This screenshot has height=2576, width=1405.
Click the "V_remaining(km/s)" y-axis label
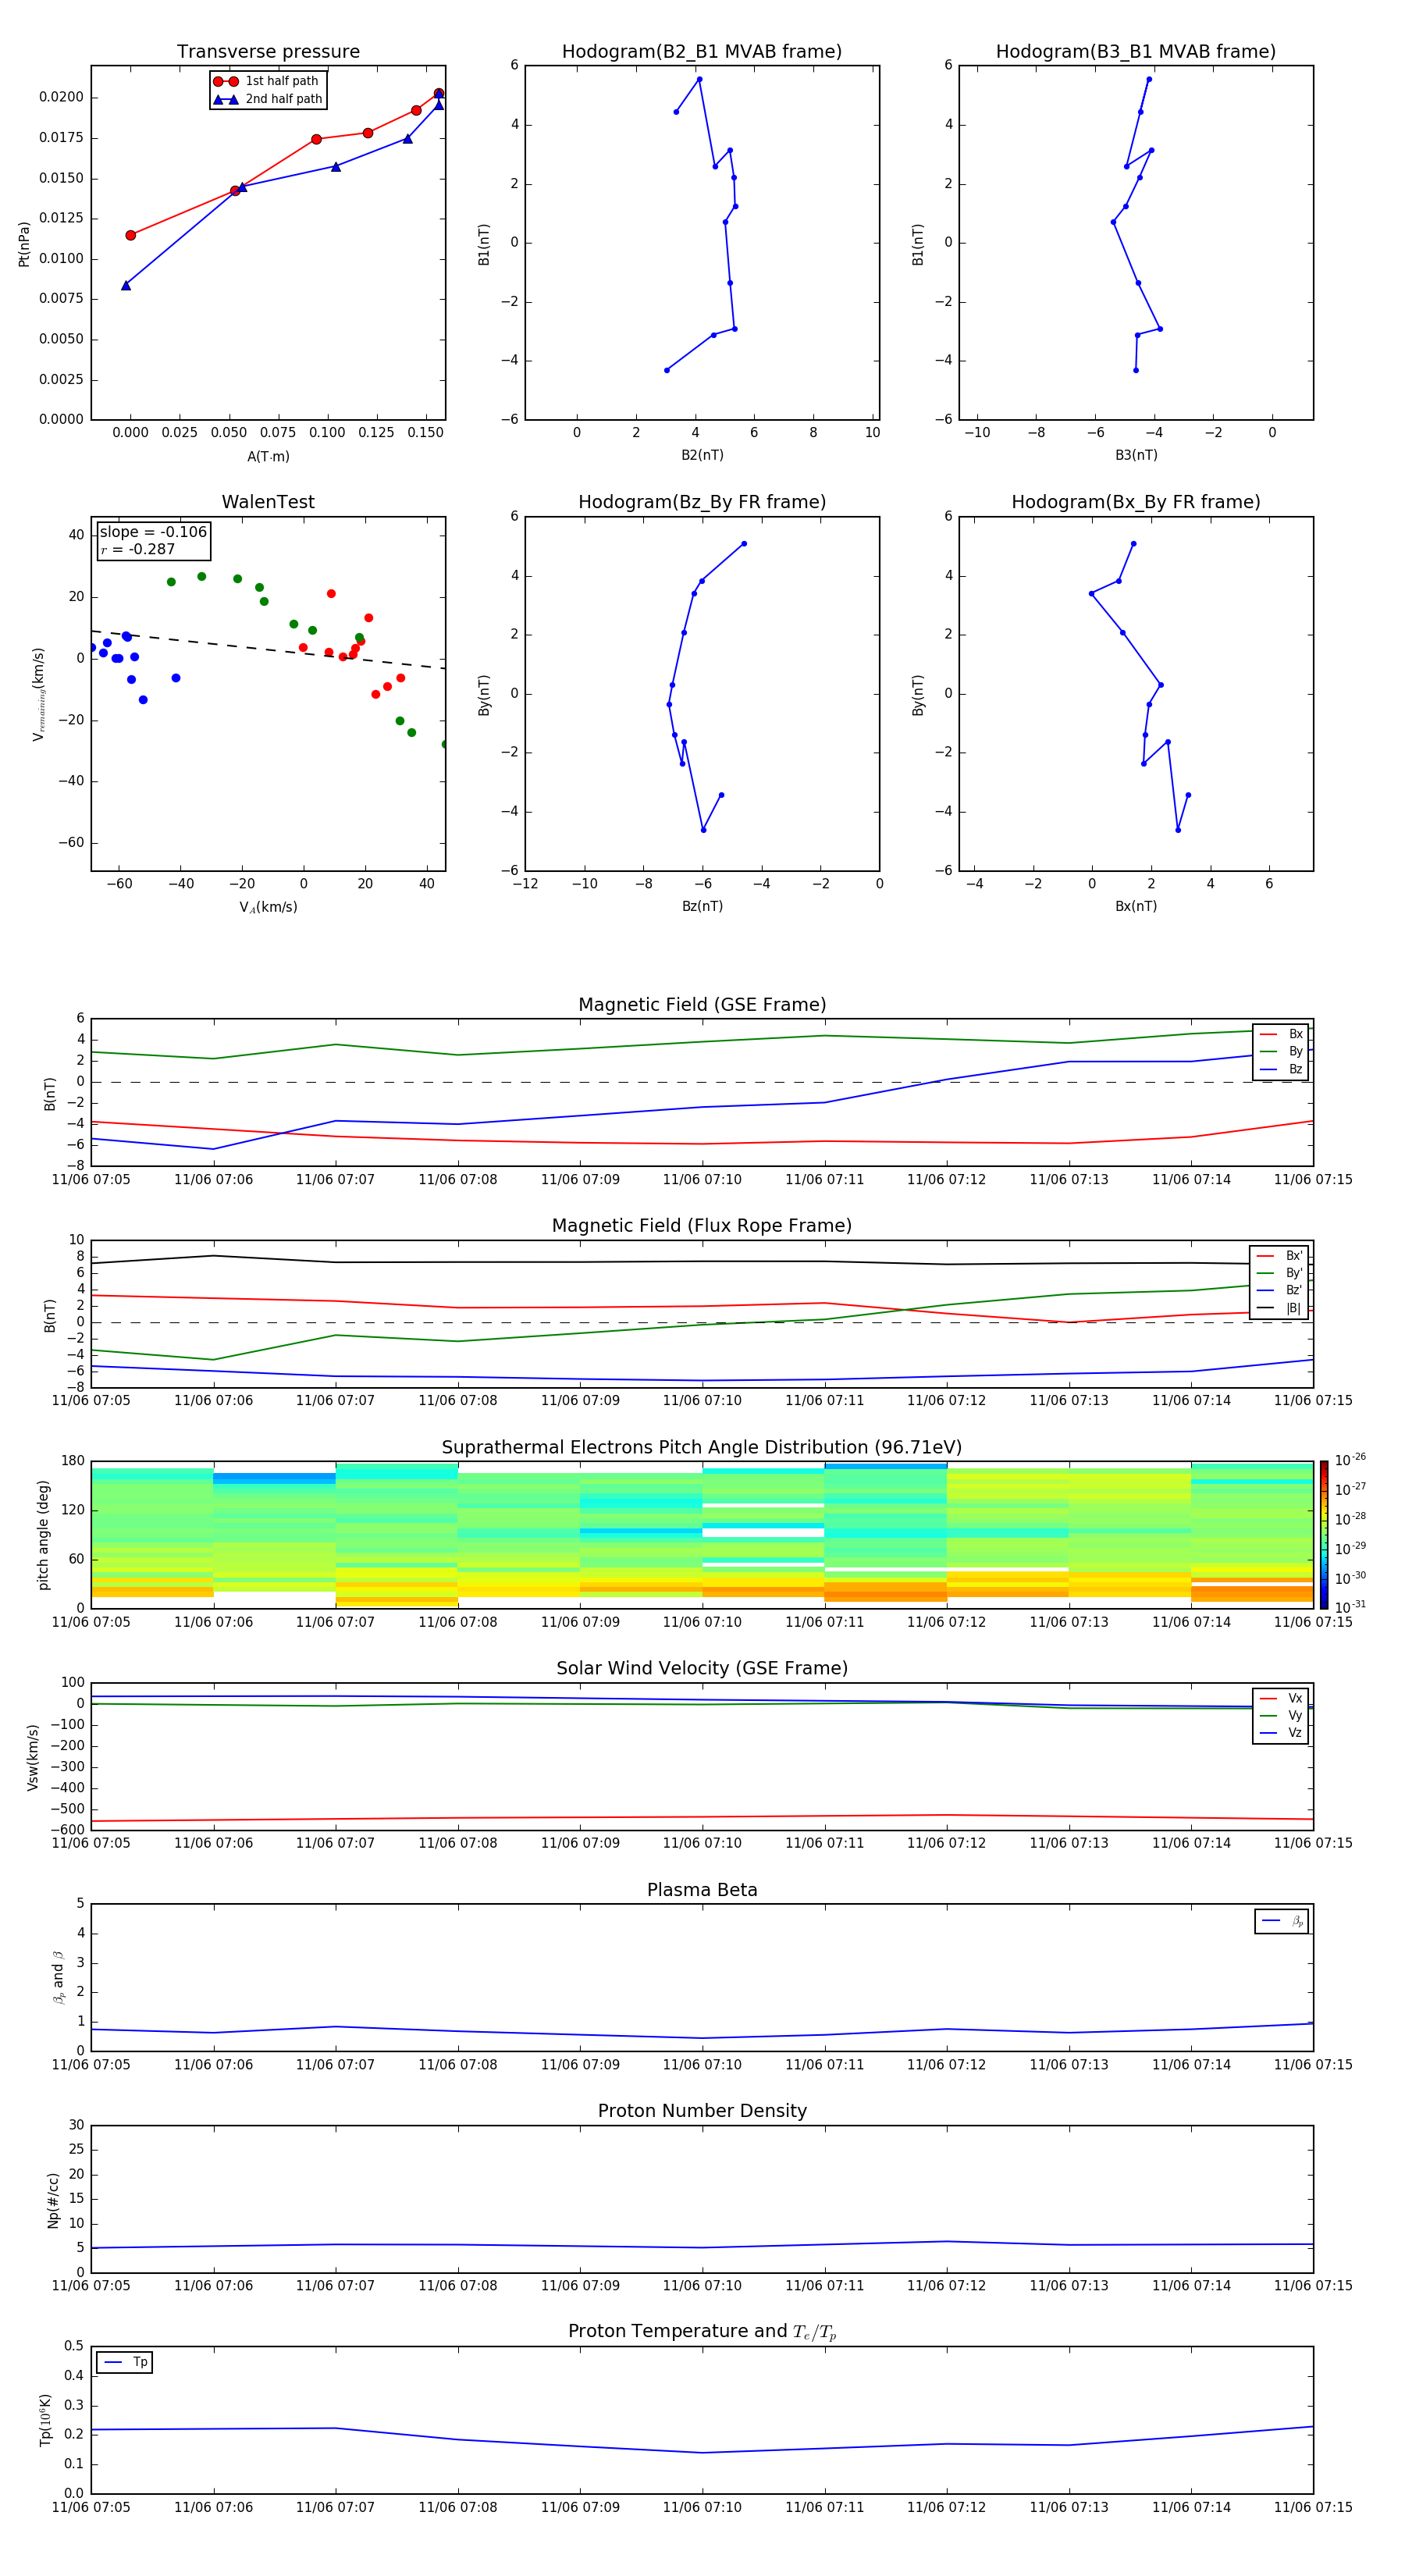(38, 694)
